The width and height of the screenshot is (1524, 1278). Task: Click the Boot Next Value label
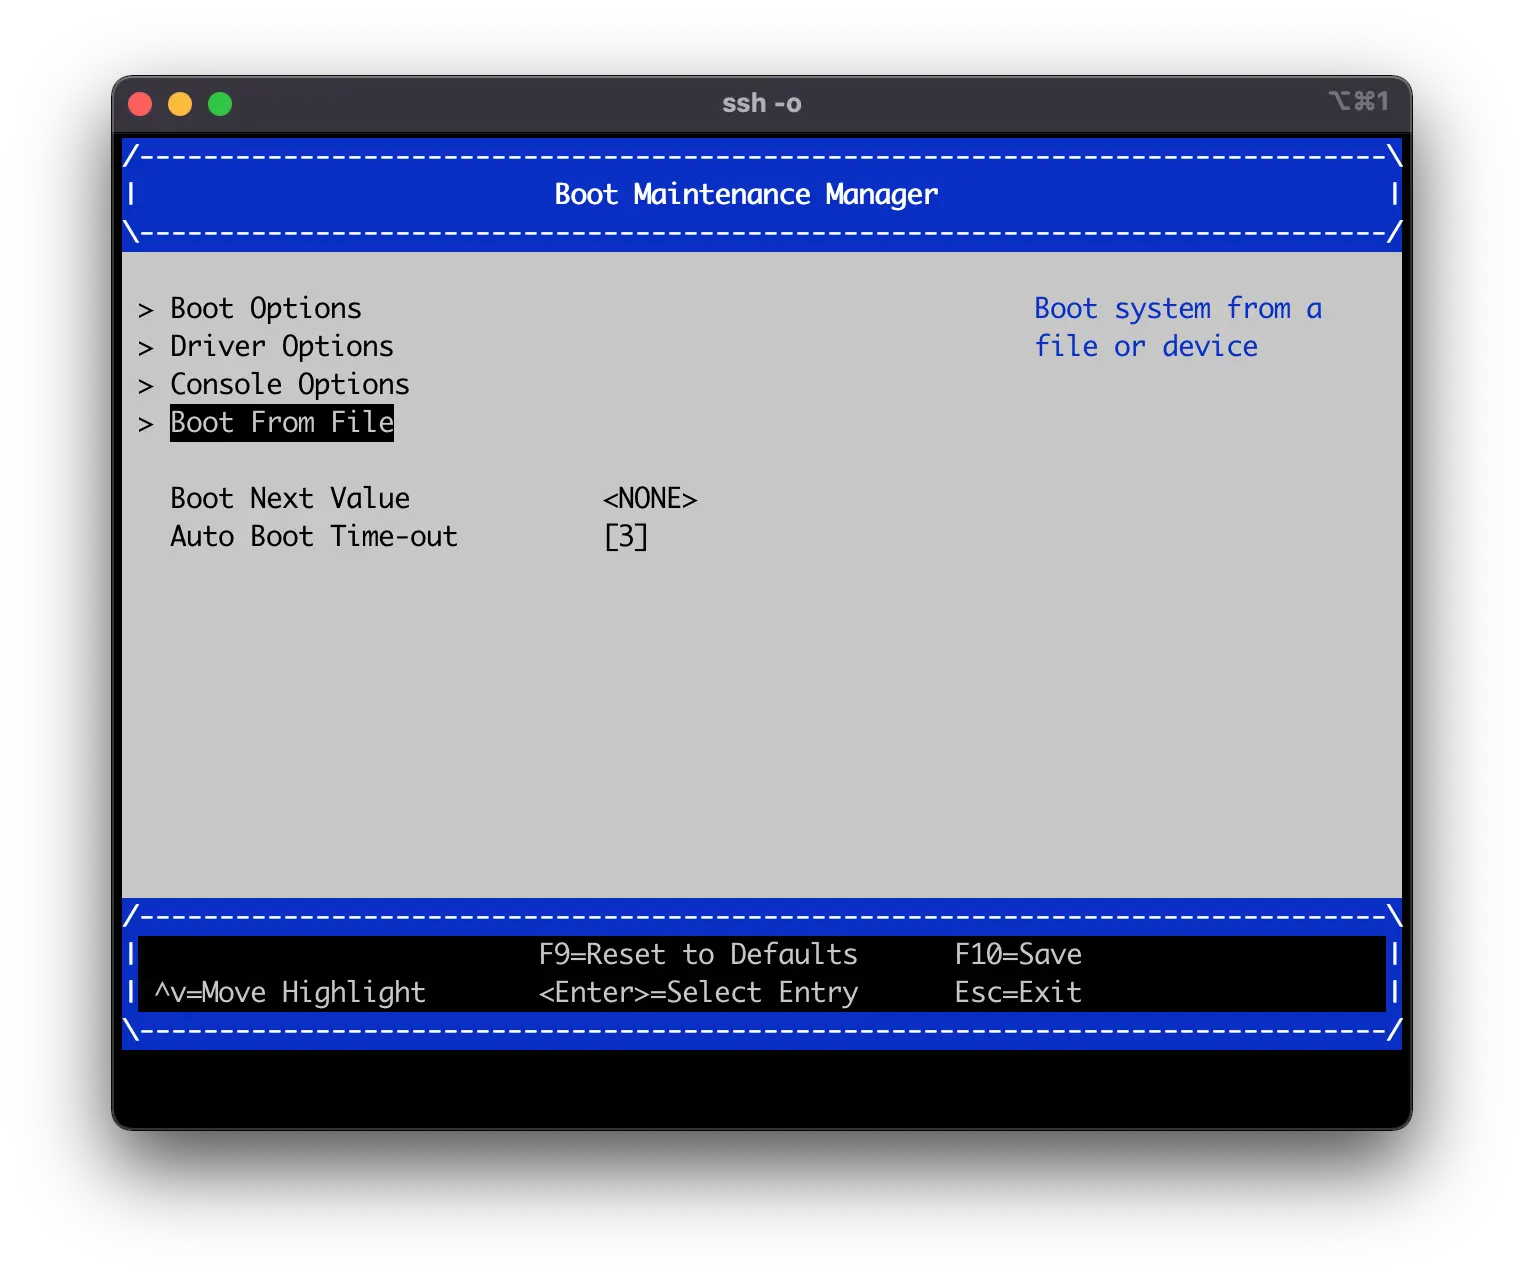(x=290, y=499)
